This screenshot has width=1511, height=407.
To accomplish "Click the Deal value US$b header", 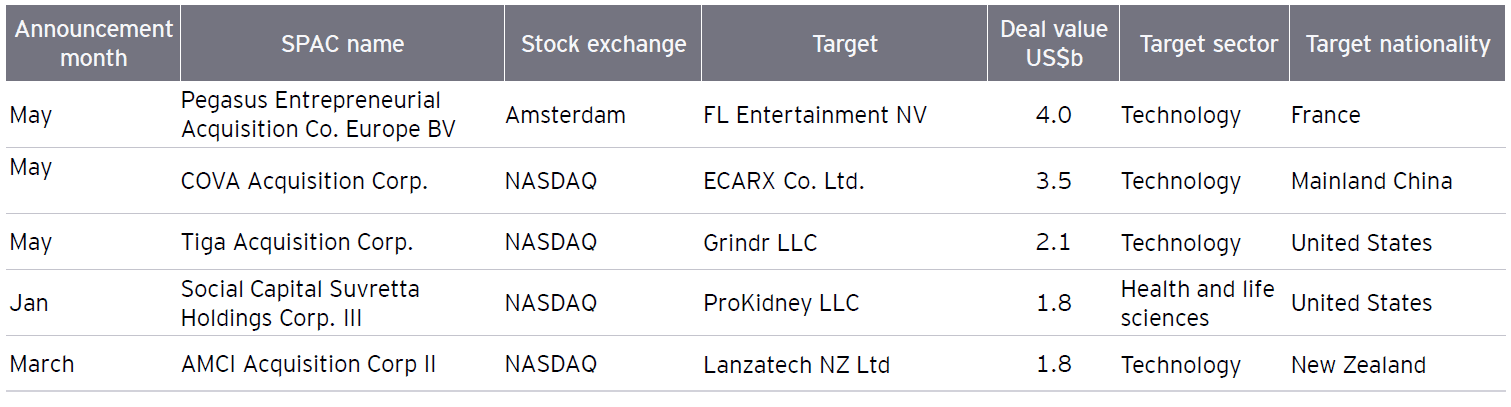I will coord(1053,43).
